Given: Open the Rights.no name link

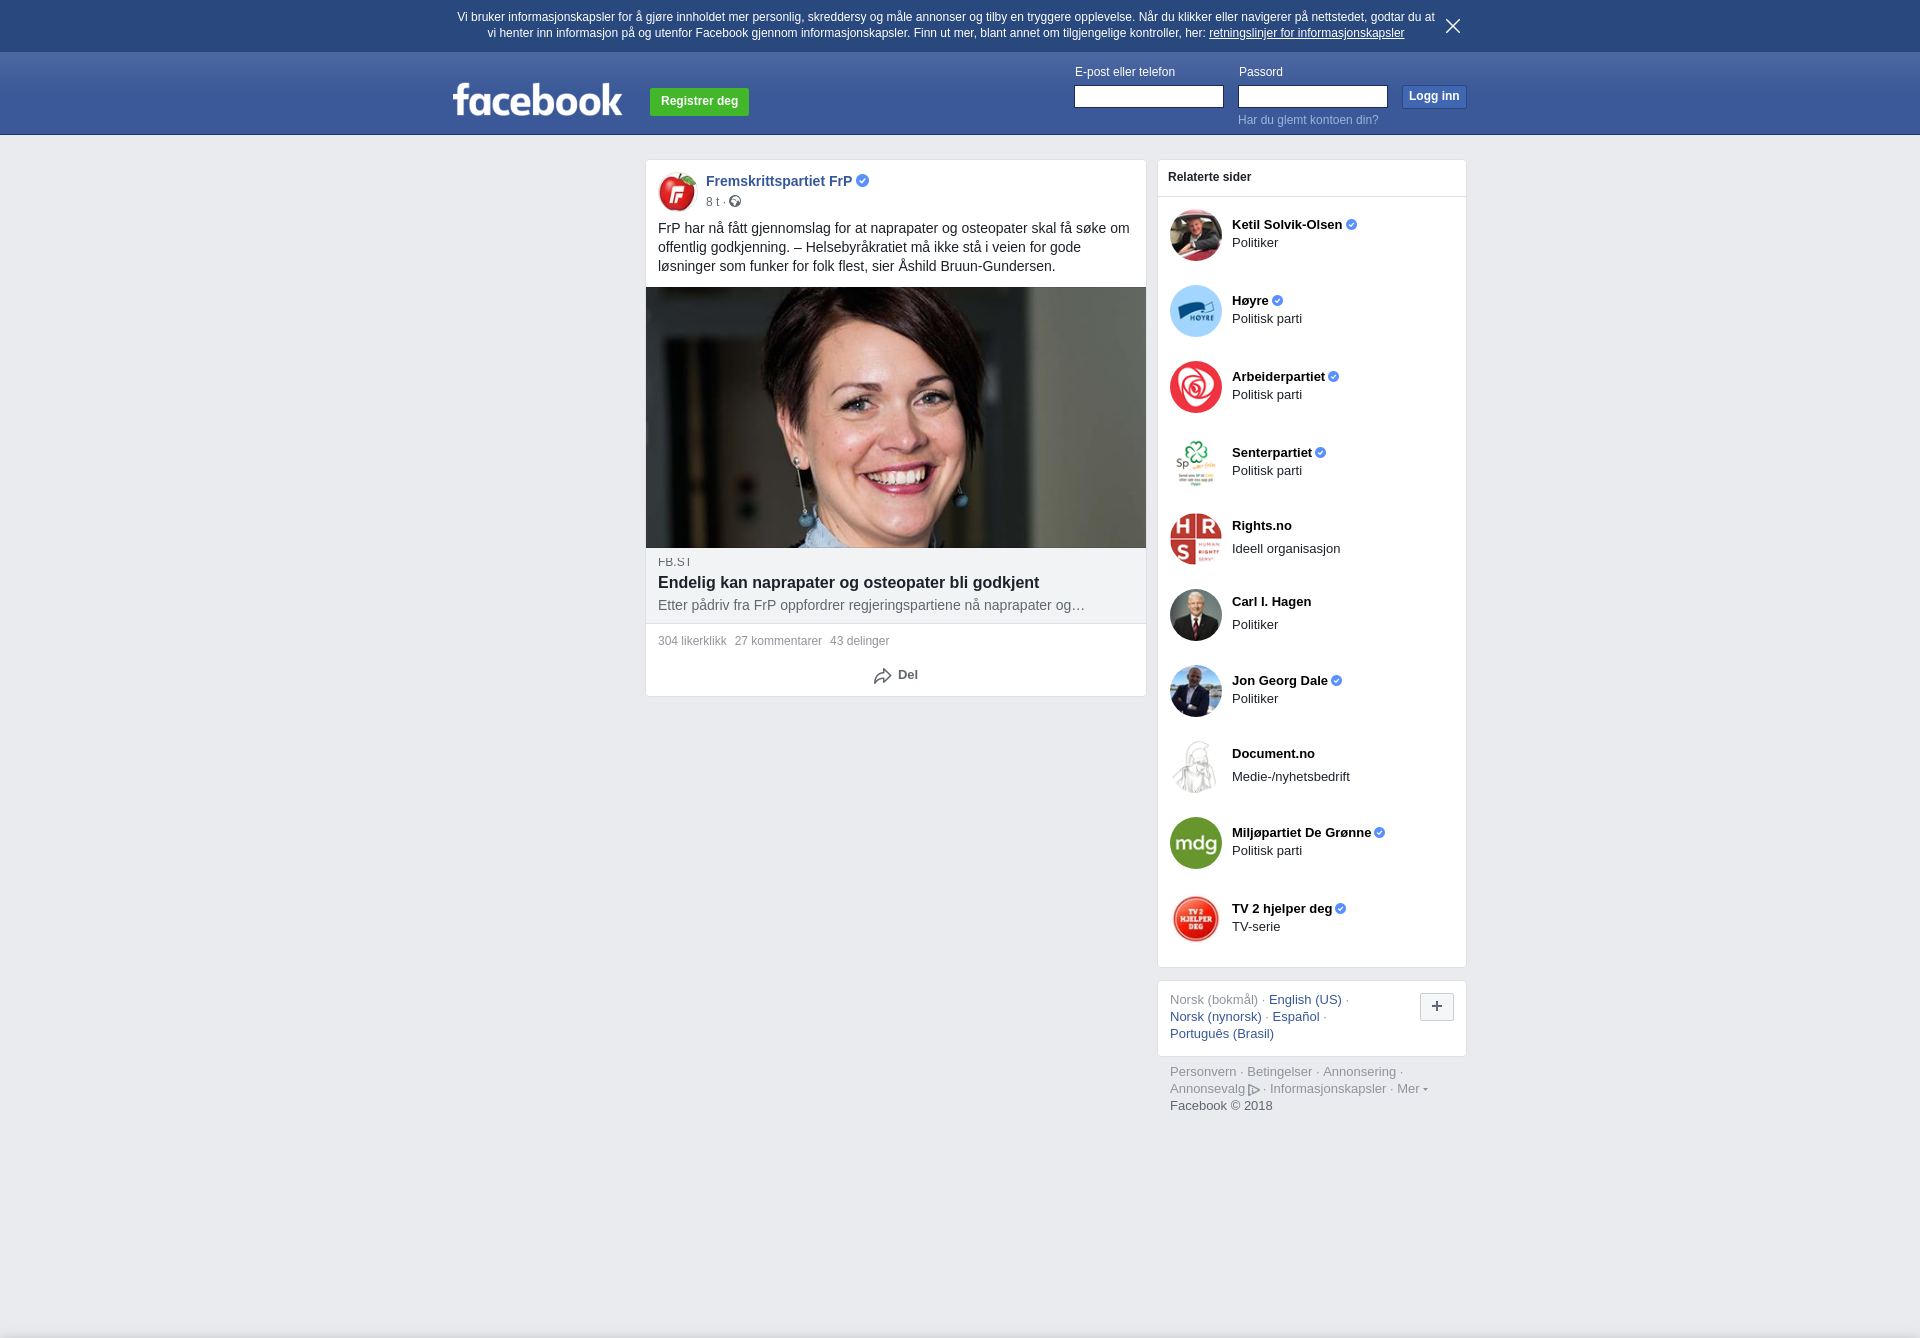Looking at the screenshot, I should click(1262, 526).
